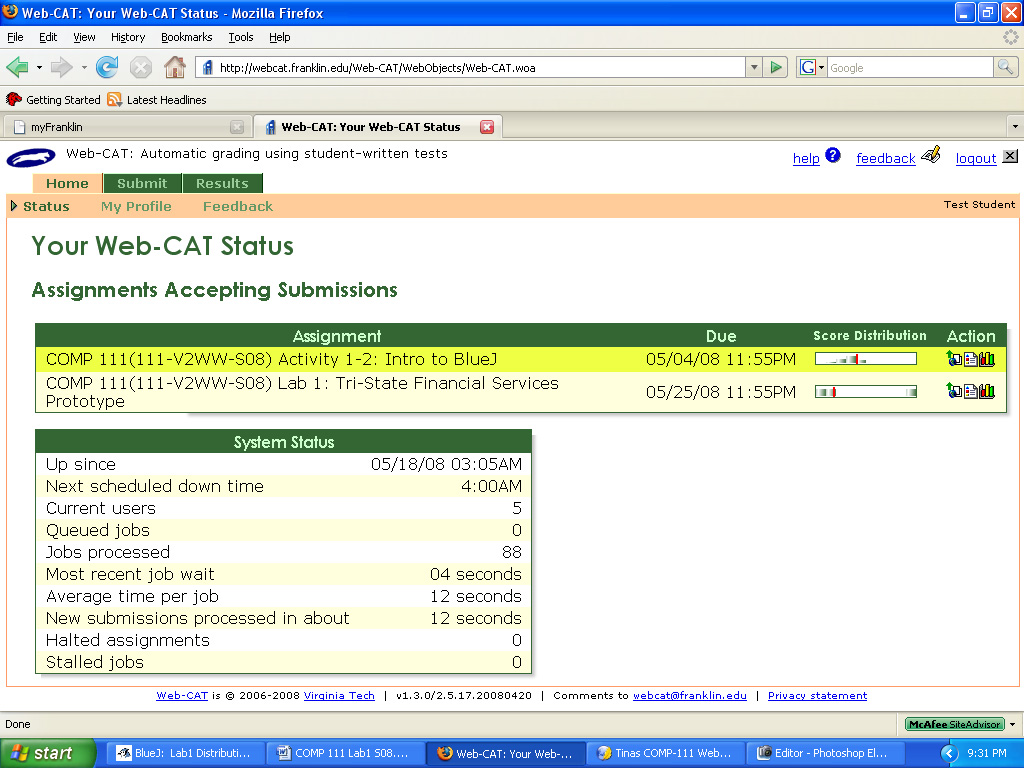Open the results report icon for Activity 1-2
The height and width of the screenshot is (768, 1024).
click(x=970, y=359)
